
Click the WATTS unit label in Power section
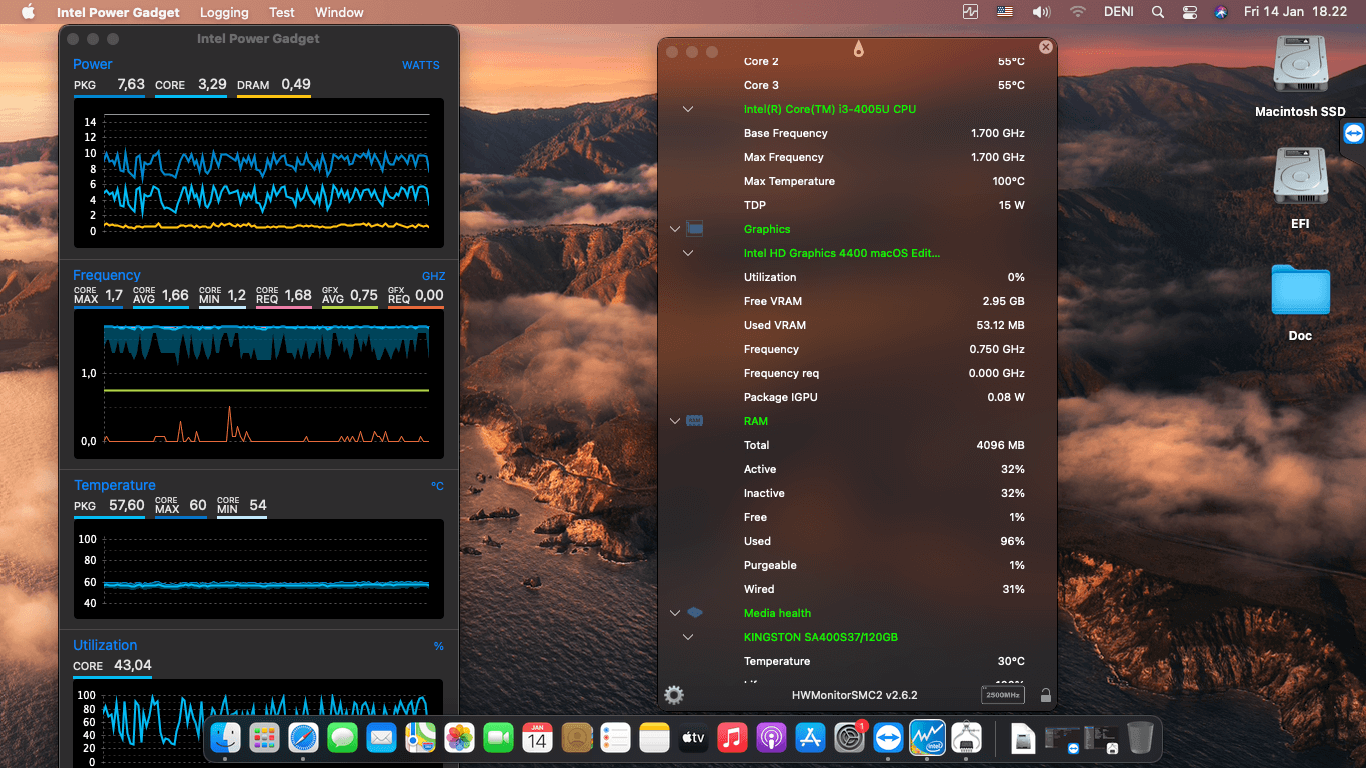421,65
